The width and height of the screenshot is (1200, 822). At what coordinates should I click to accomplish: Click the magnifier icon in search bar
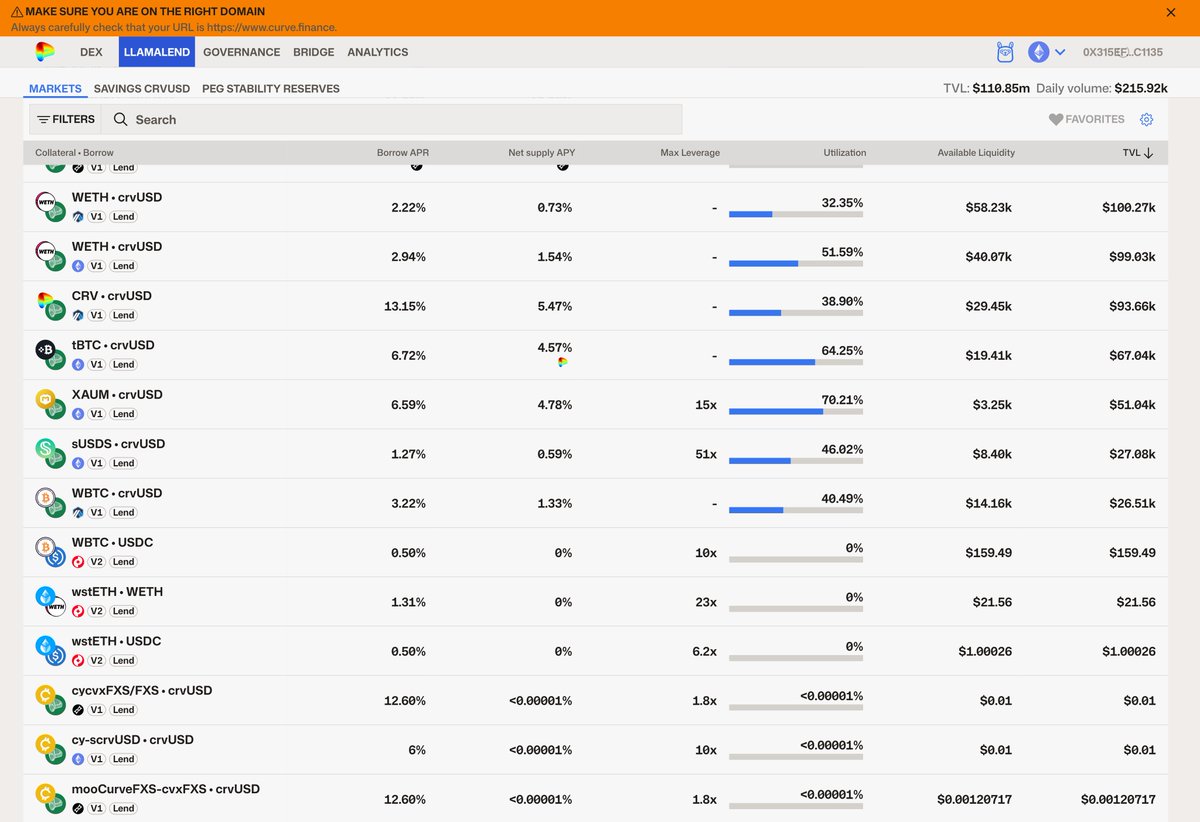(x=120, y=119)
